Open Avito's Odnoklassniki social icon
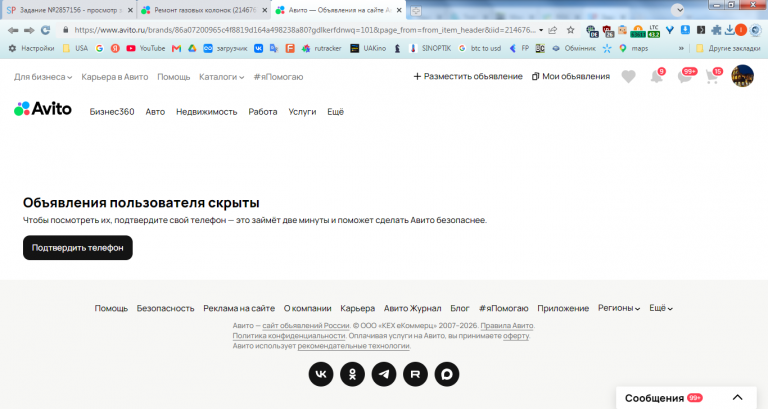 click(352, 374)
